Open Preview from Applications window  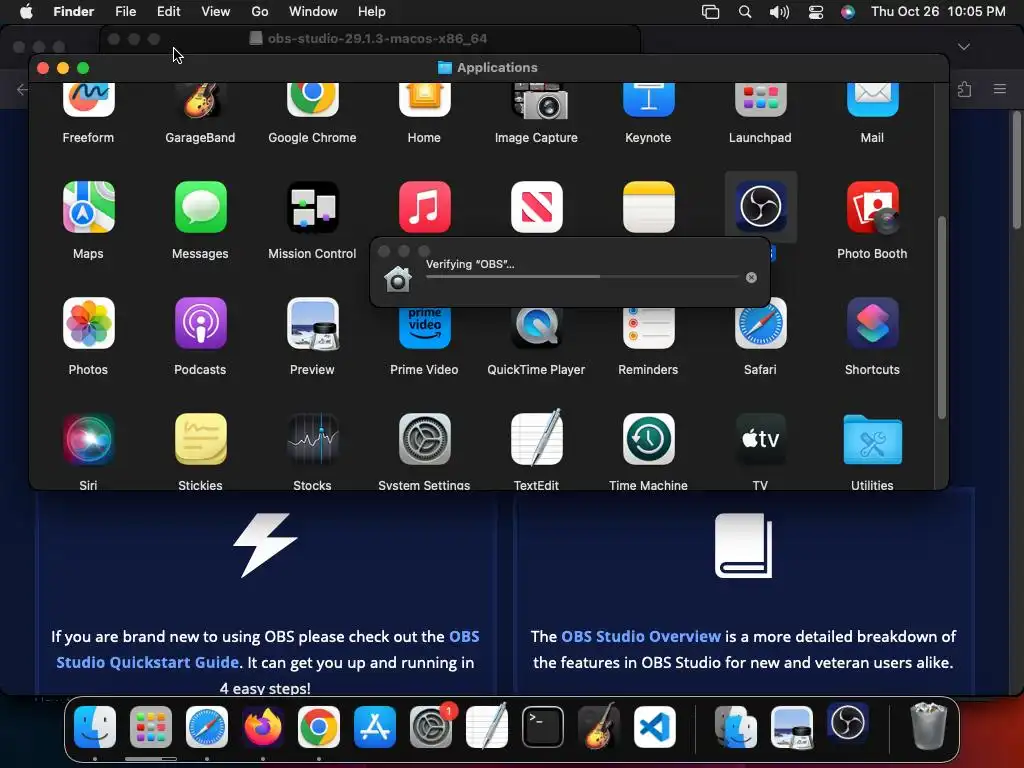(312, 323)
